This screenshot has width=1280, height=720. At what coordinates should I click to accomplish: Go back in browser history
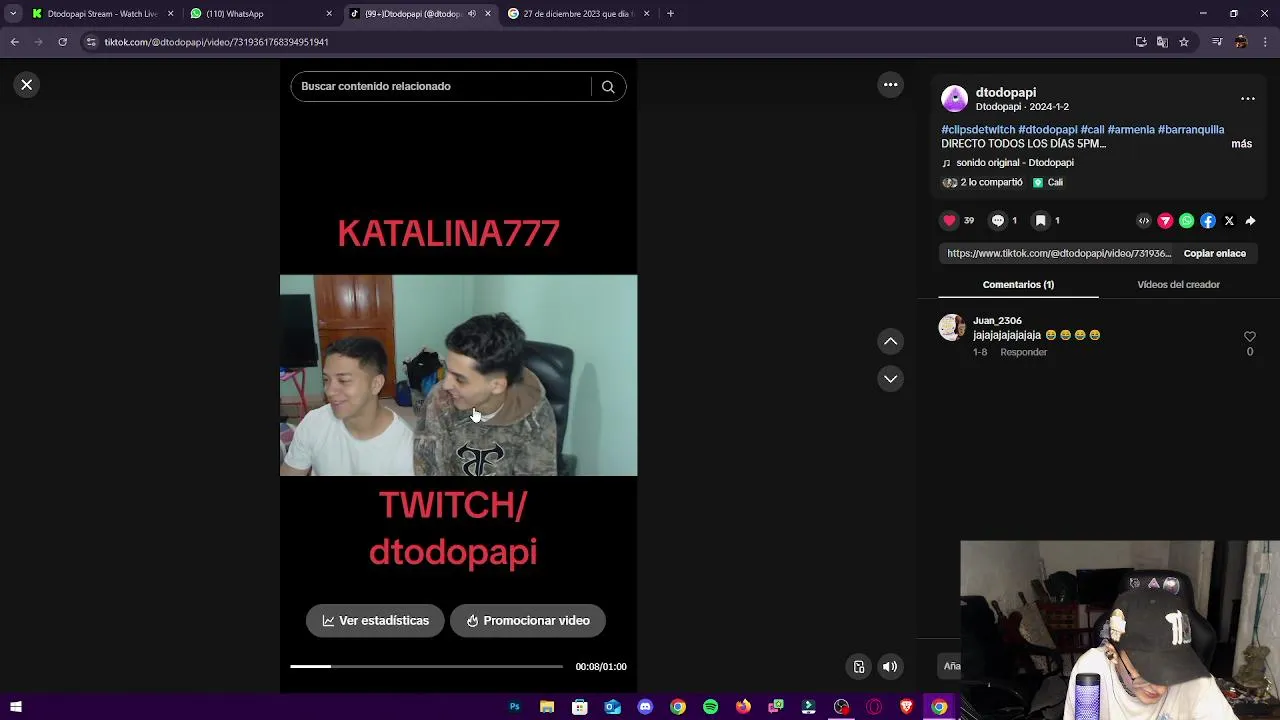14,42
